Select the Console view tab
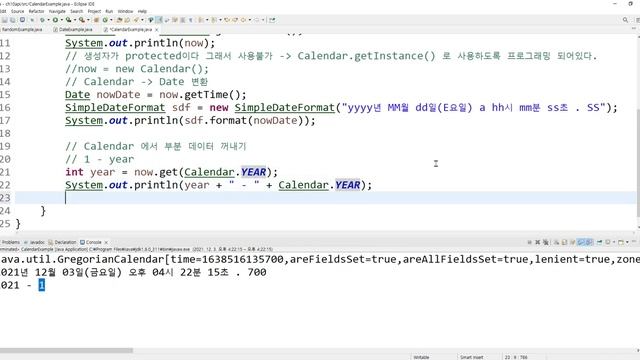This screenshot has height=360, width=640. click(91, 242)
